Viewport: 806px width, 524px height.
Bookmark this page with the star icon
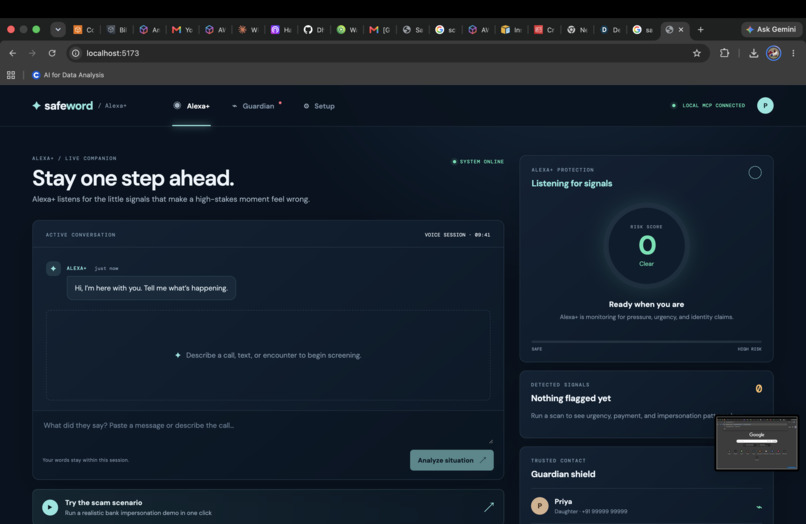[697, 53]
